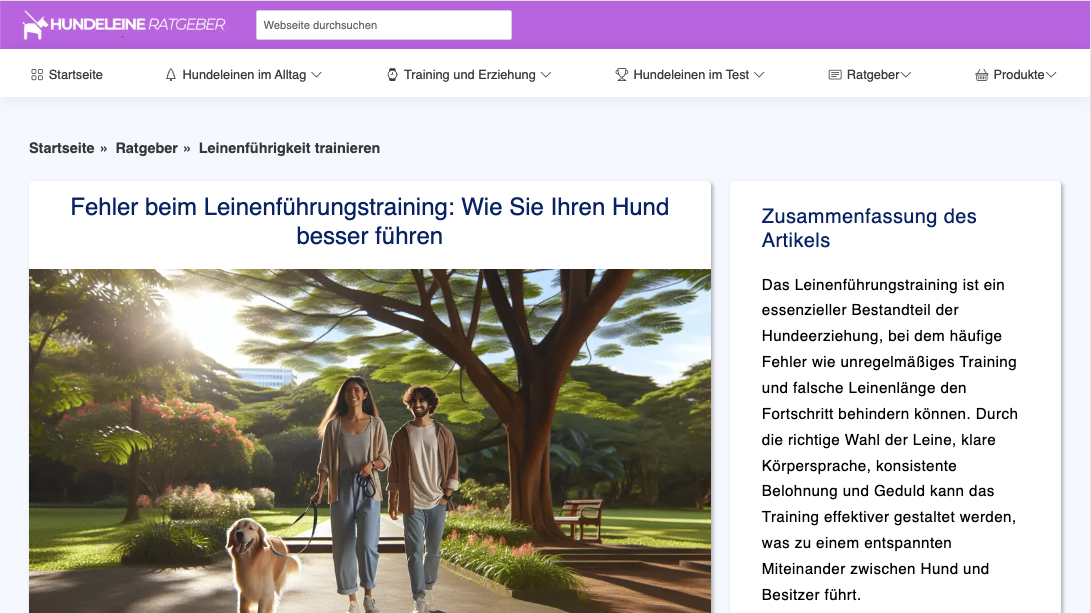Click the document icon beside Ratgeber

tap(834, 73)
